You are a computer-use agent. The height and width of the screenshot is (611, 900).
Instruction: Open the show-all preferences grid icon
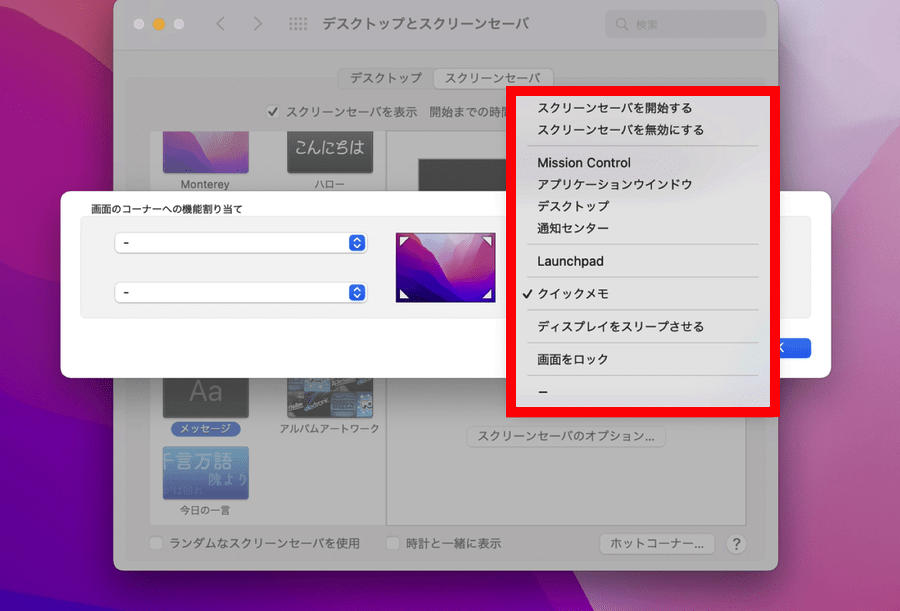click(x=298, y=24)
